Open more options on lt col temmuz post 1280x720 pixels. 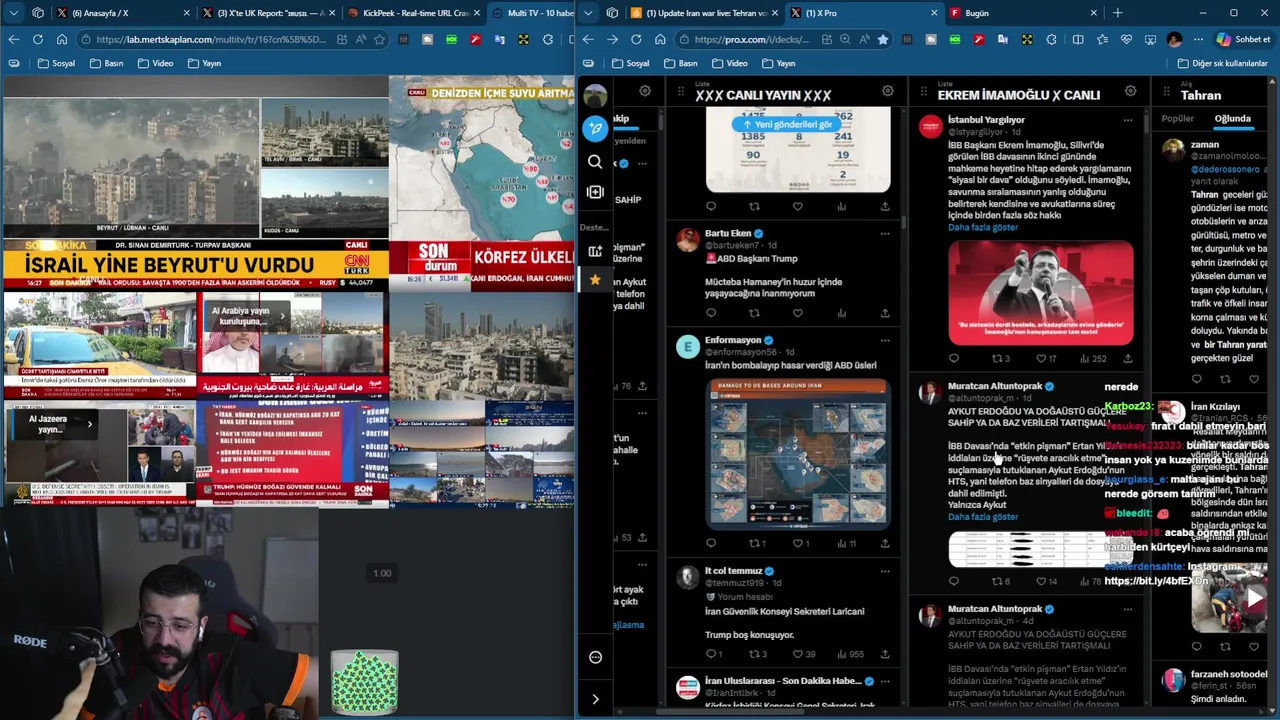point(884,572)
